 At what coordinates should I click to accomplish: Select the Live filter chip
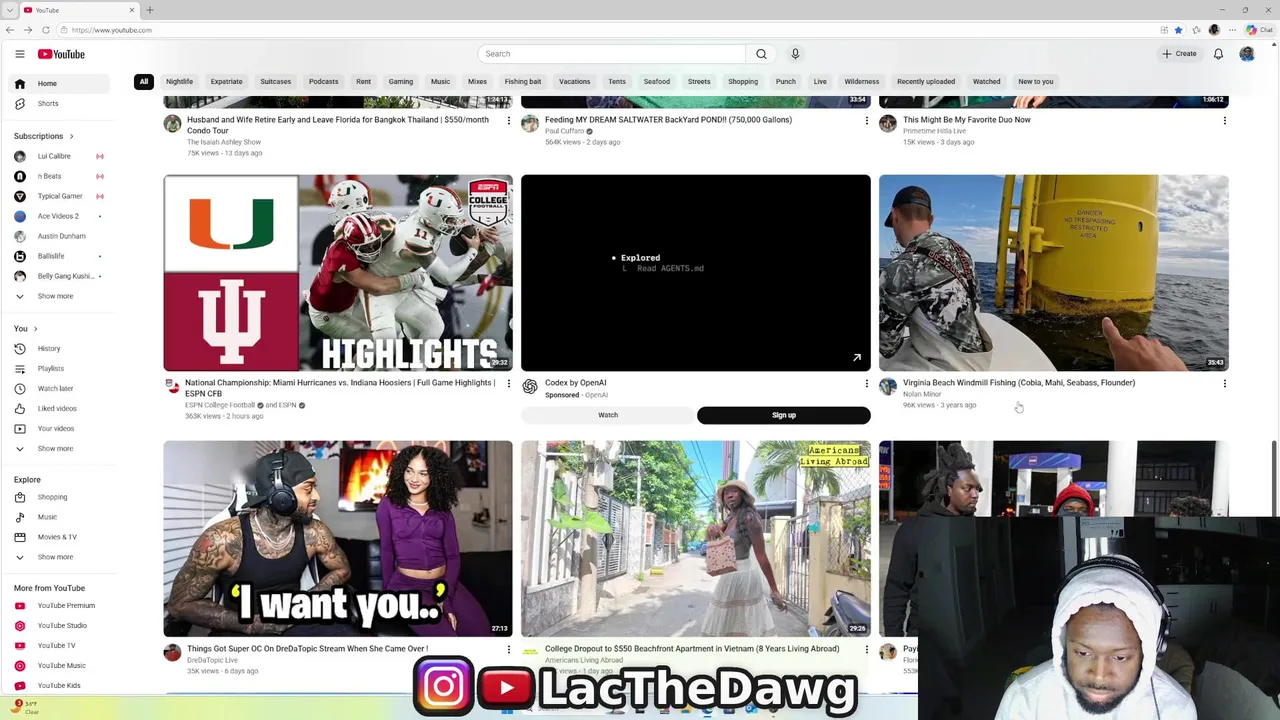(x=820, y=82)
